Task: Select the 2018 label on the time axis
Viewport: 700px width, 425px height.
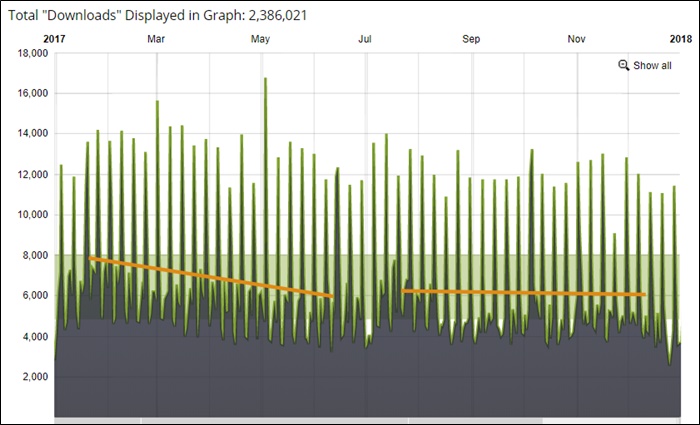Action: tap(681, 39)
